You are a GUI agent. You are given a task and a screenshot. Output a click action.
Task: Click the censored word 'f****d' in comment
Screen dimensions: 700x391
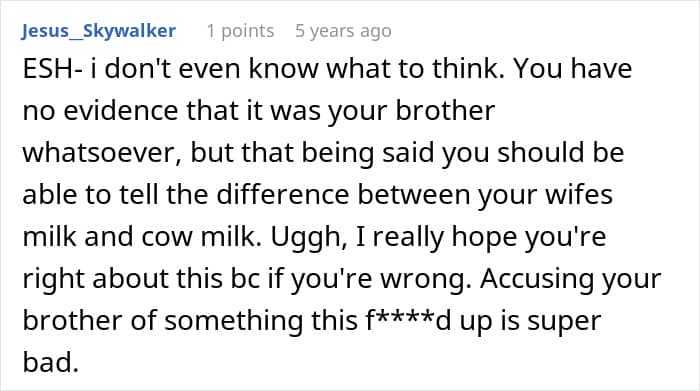click(408, 320)
